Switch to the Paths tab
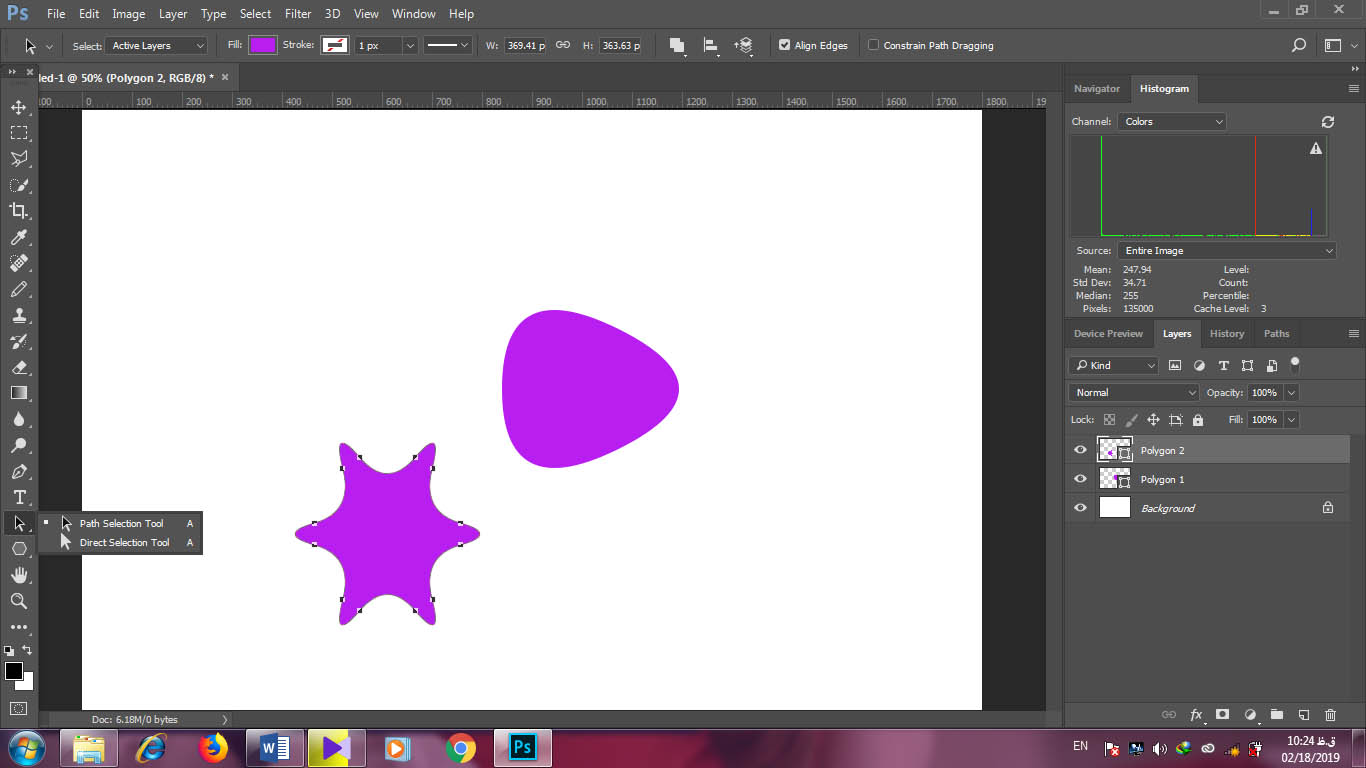This screenshot has height=768, width=1366. tap(1276, 334)
